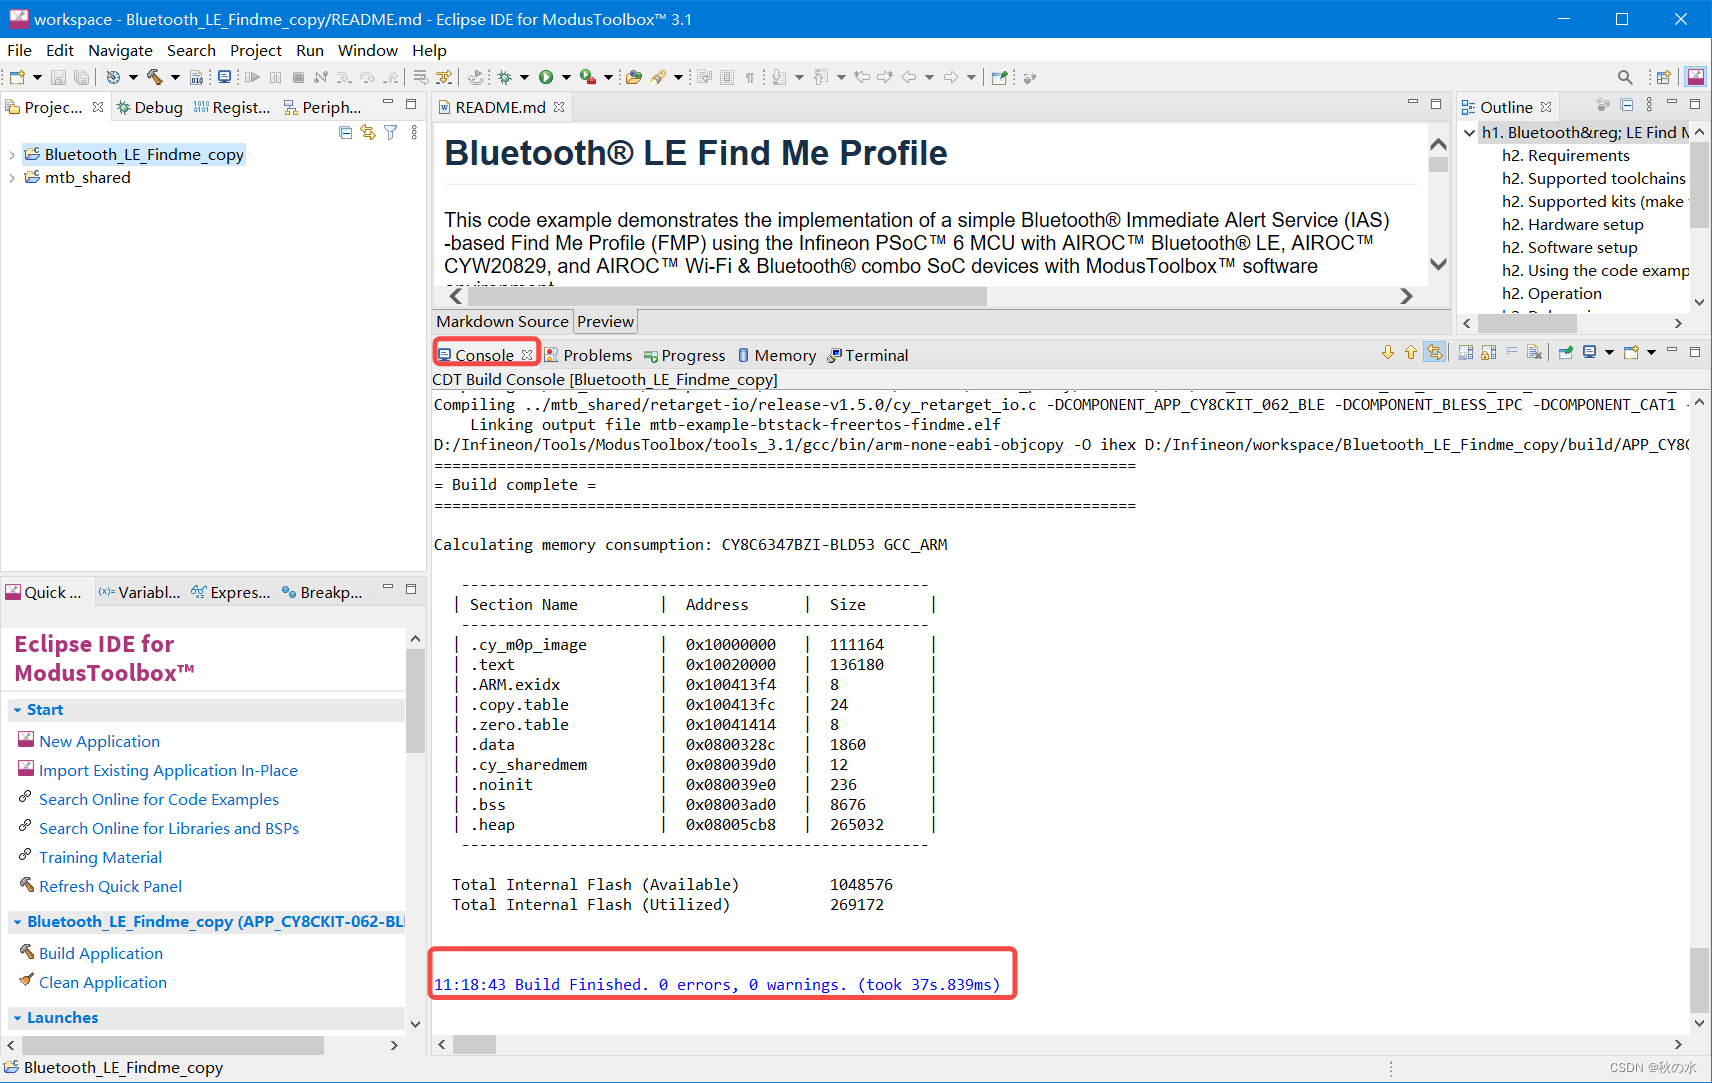This screenshot has width=1712, height=1083.
Task: Expand the Bluetooth_LE_Findme_copy project tree
Action: click(11, 154)
